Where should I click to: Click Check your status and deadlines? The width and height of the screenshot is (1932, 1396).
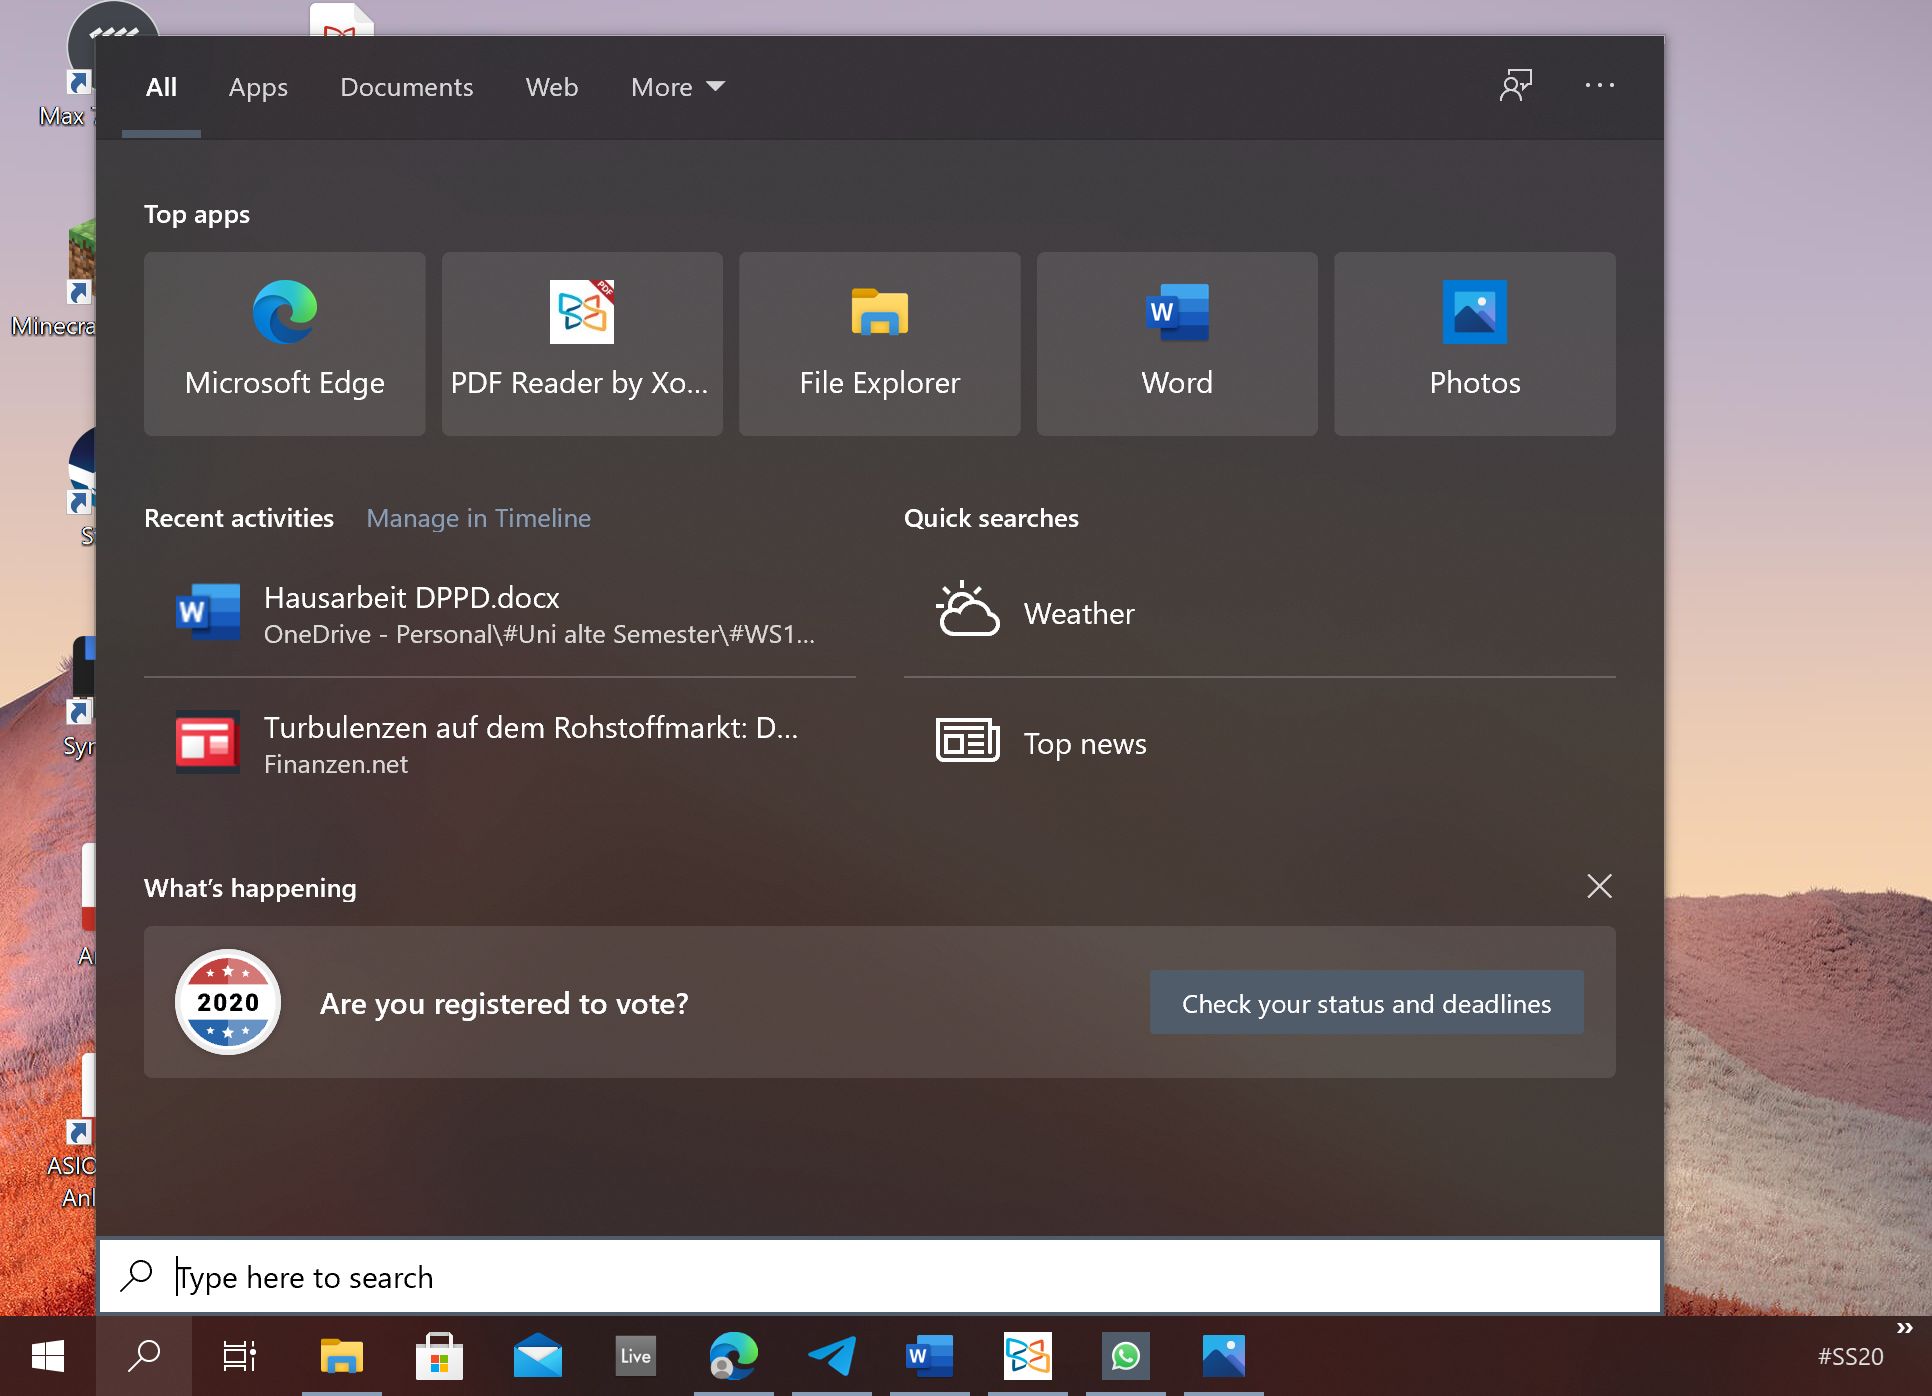(1367, 1003)
